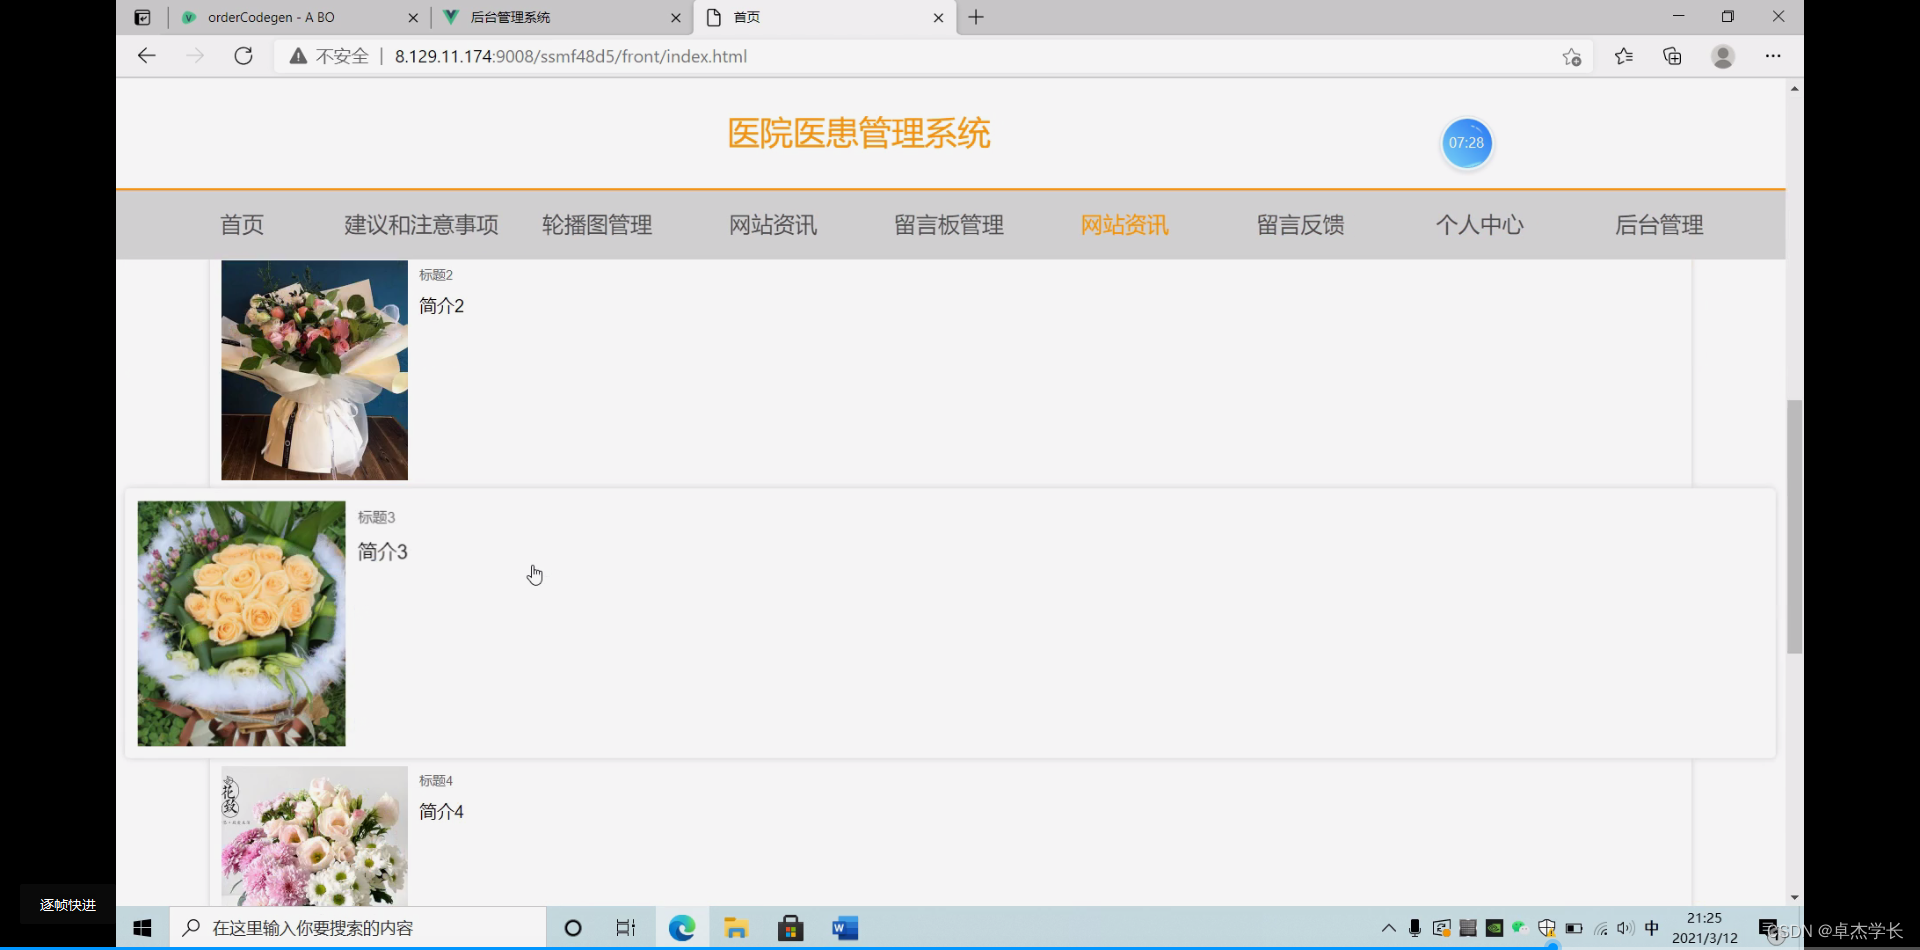Open the Edge Collections panel
The height and width of the screenshot is (950, 1920).
pyautogui.click(x=1673, y=56)
